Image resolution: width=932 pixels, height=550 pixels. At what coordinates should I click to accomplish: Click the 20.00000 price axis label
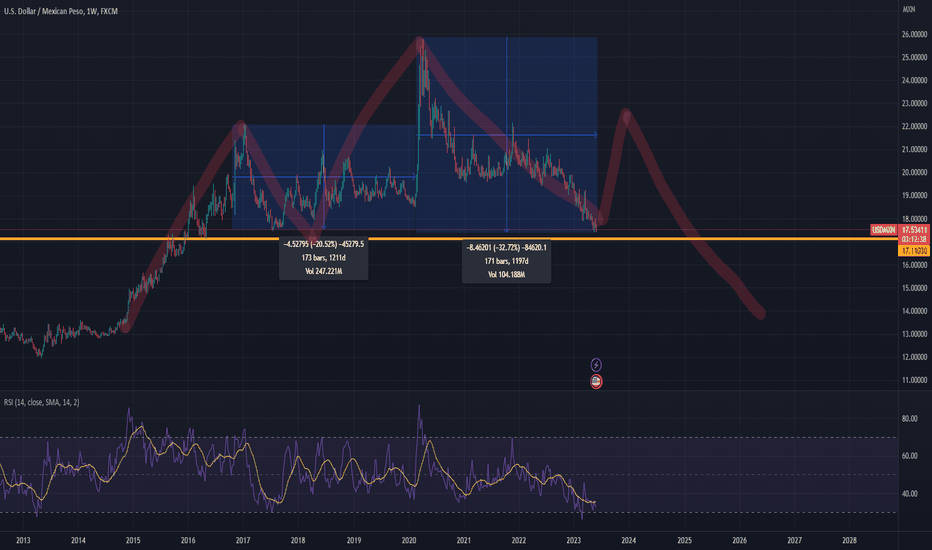pyautogui.click(x=914, y=172)
